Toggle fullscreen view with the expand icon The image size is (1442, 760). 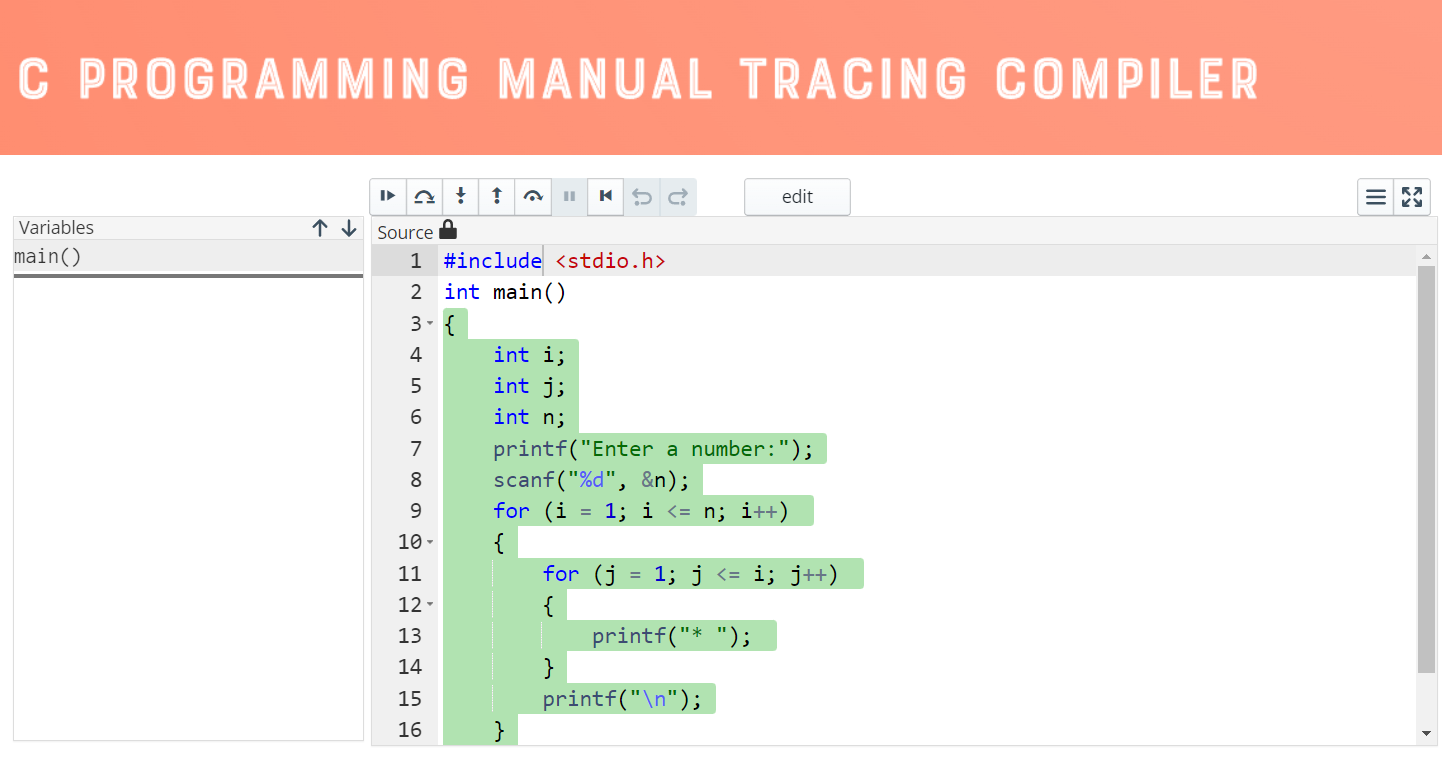pos(1411,197)
